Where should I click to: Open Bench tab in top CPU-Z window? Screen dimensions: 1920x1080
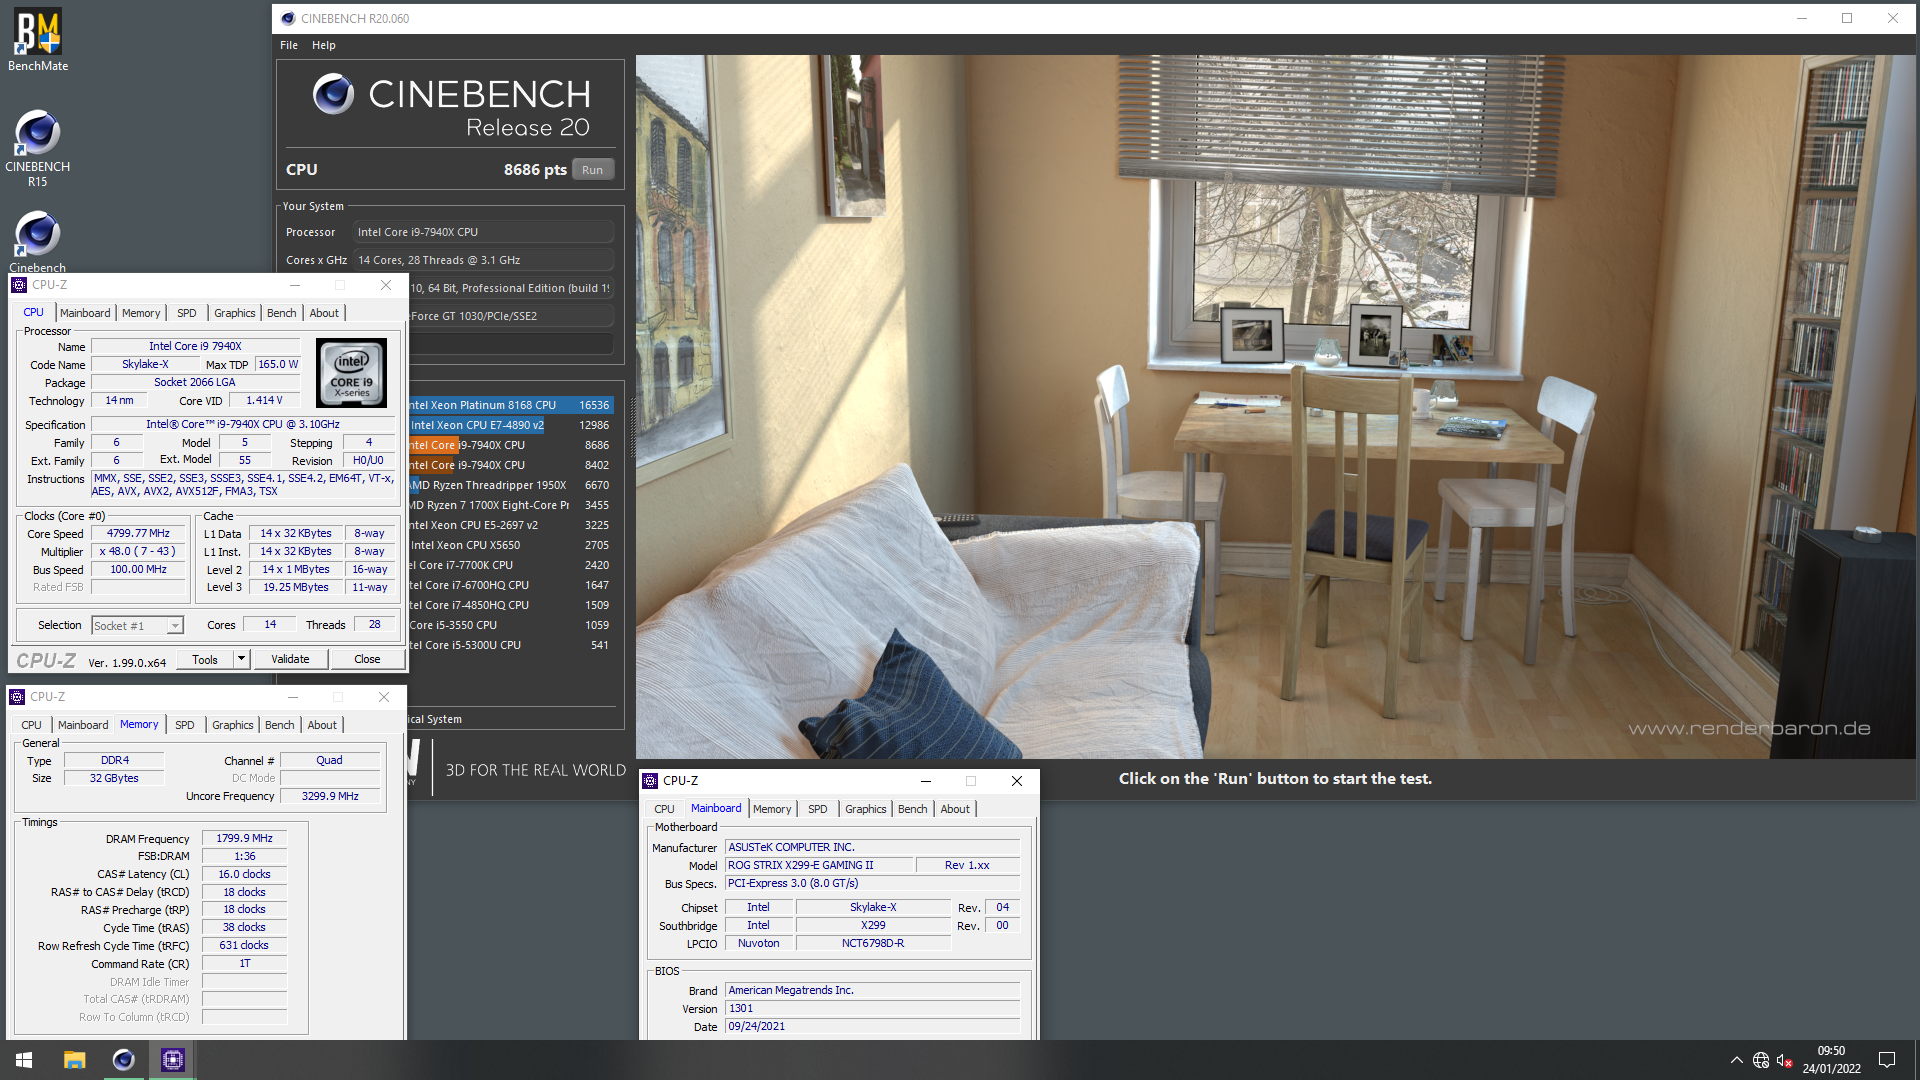[282, 313]
